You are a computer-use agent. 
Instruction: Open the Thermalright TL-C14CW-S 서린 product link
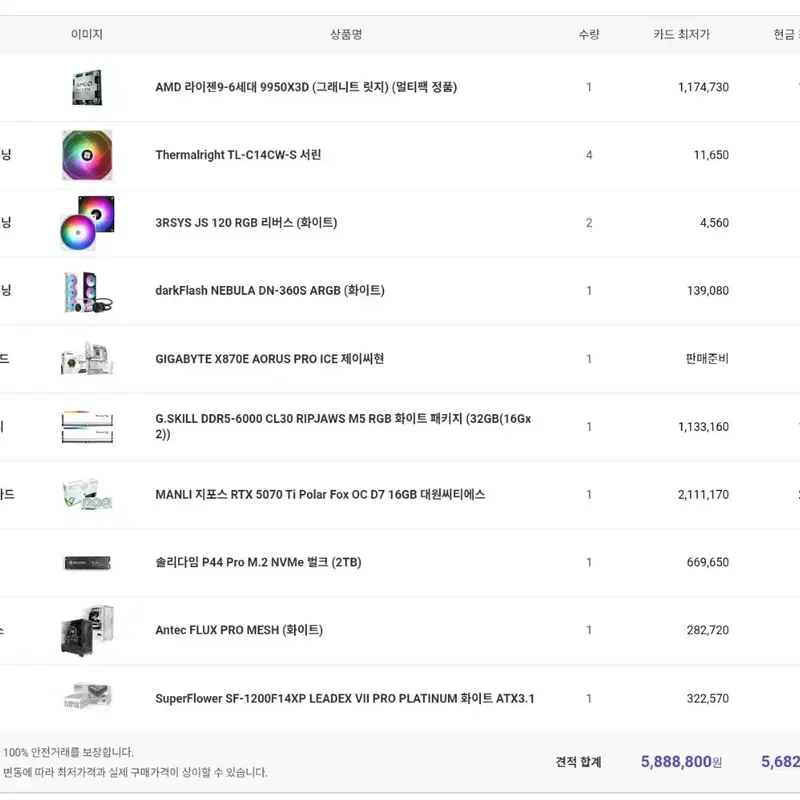(x=238, y=155)
